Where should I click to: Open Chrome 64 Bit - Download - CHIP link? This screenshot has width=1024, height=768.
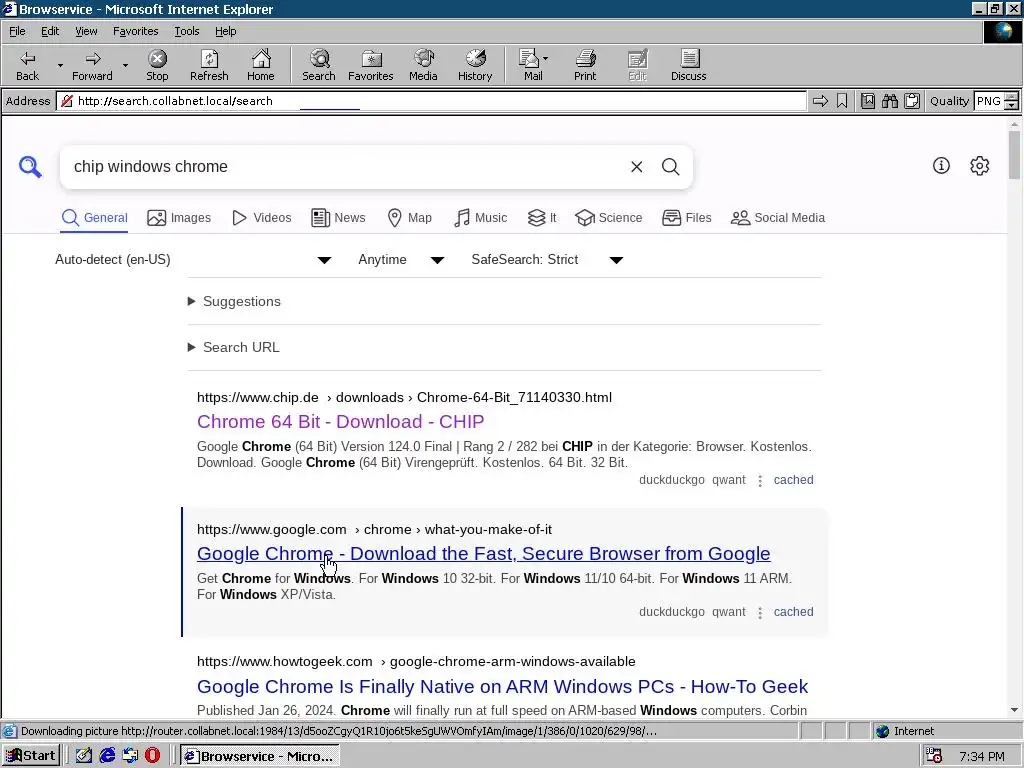340,422
